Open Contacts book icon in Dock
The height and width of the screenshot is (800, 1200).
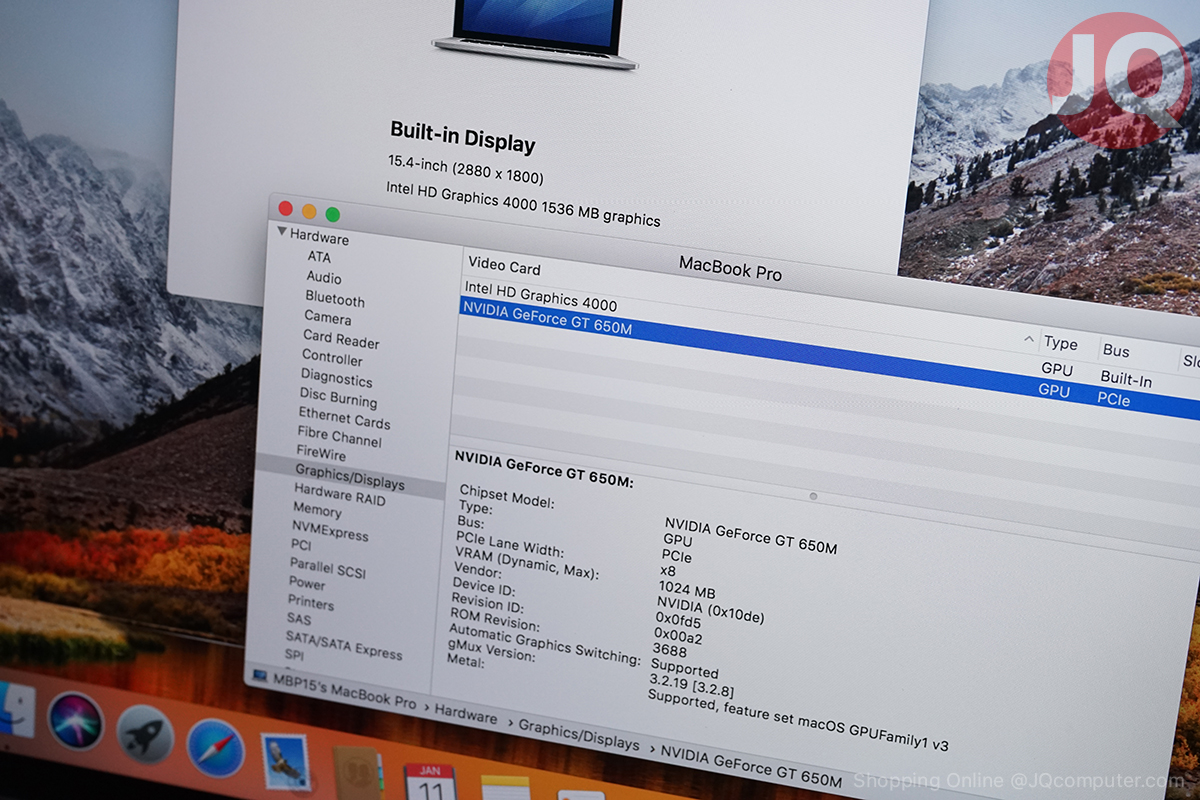click(x=357, y=773)
